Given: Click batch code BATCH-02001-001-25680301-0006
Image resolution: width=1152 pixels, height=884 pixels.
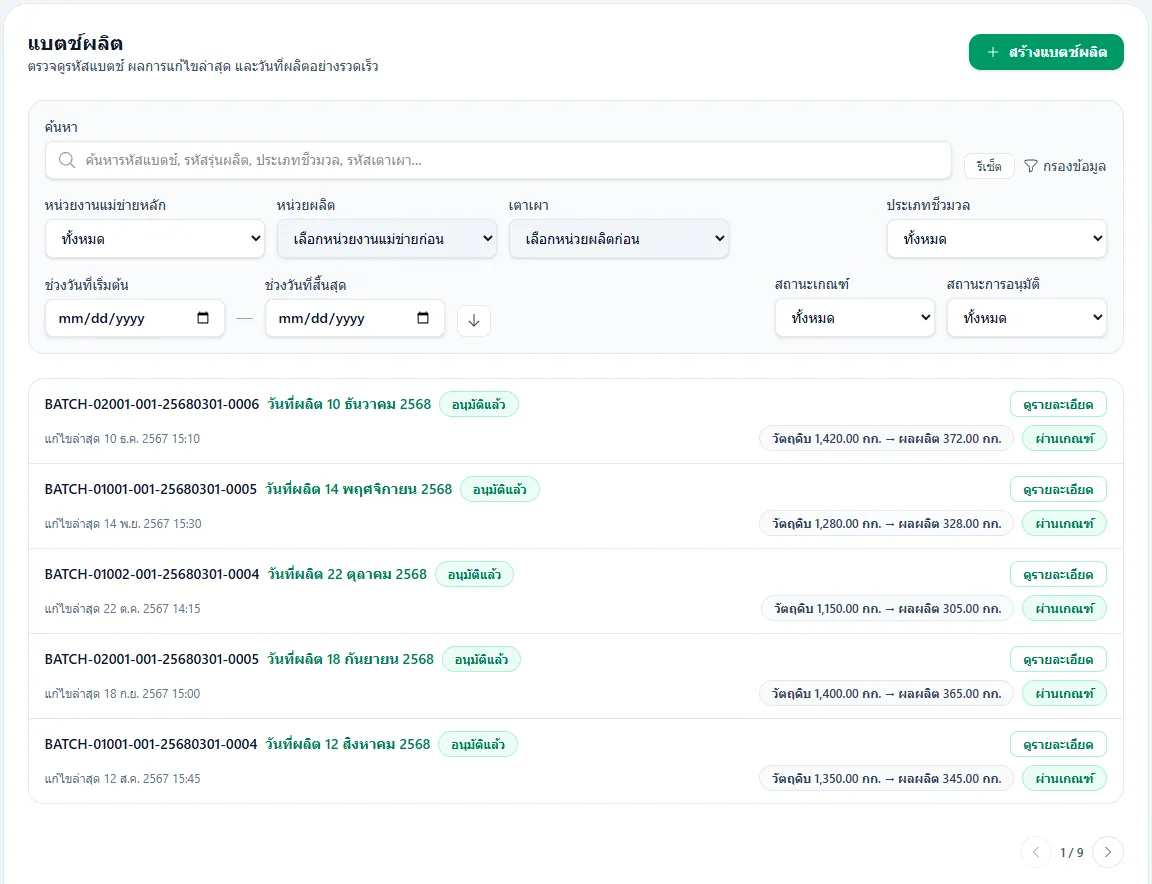Looking at the screenshot, I should click(x=152, y=404).
